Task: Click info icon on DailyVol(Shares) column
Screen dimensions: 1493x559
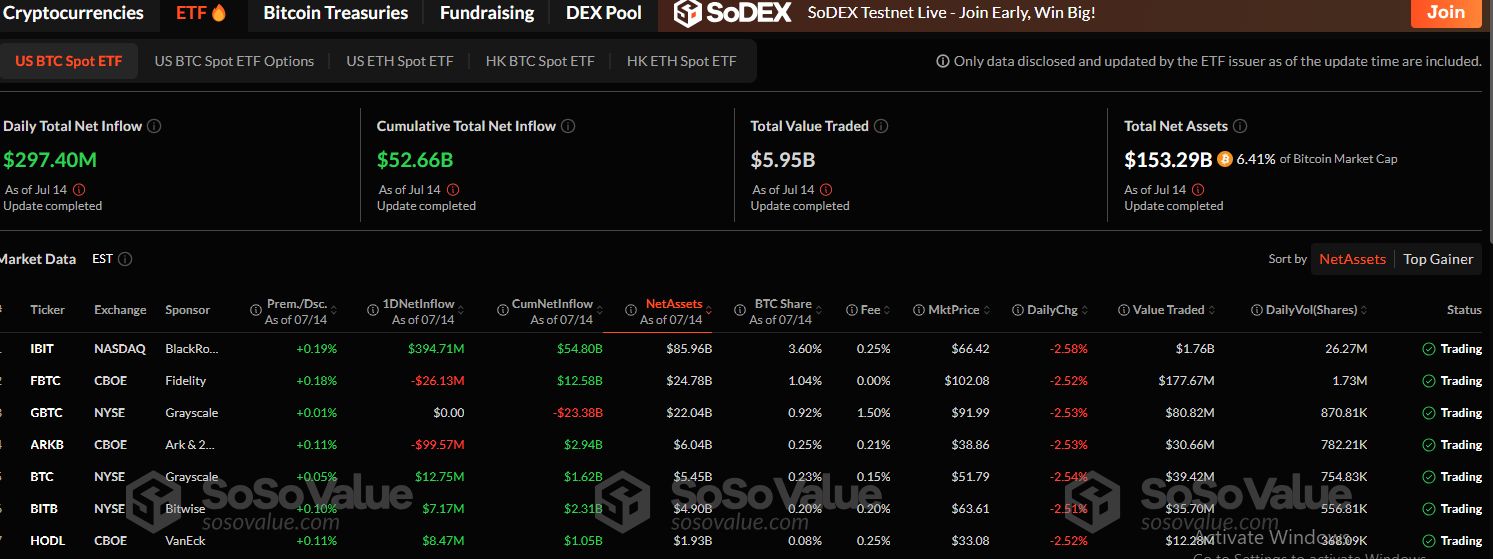Action: tap(1257, 310)
